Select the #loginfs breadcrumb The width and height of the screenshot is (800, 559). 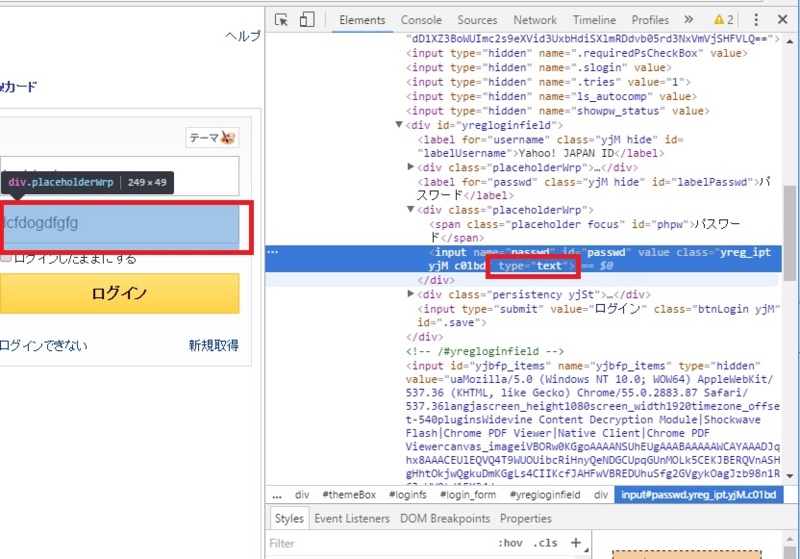pos(408,495)
